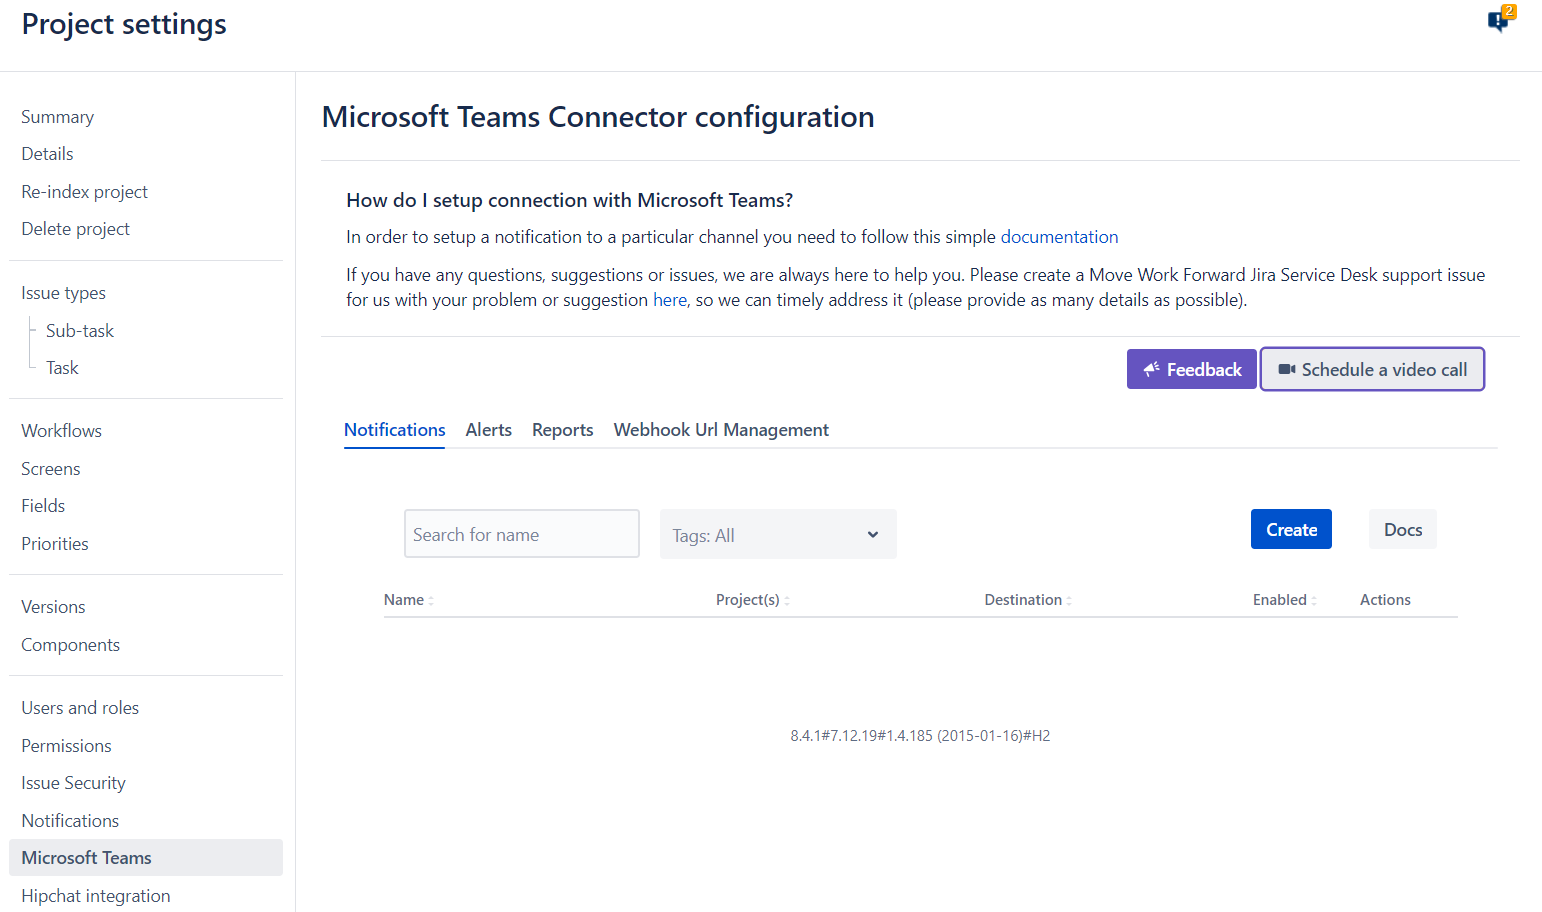Open the documentation link
This screenshot has width=1542, height=912.
tap(1059, 237)
